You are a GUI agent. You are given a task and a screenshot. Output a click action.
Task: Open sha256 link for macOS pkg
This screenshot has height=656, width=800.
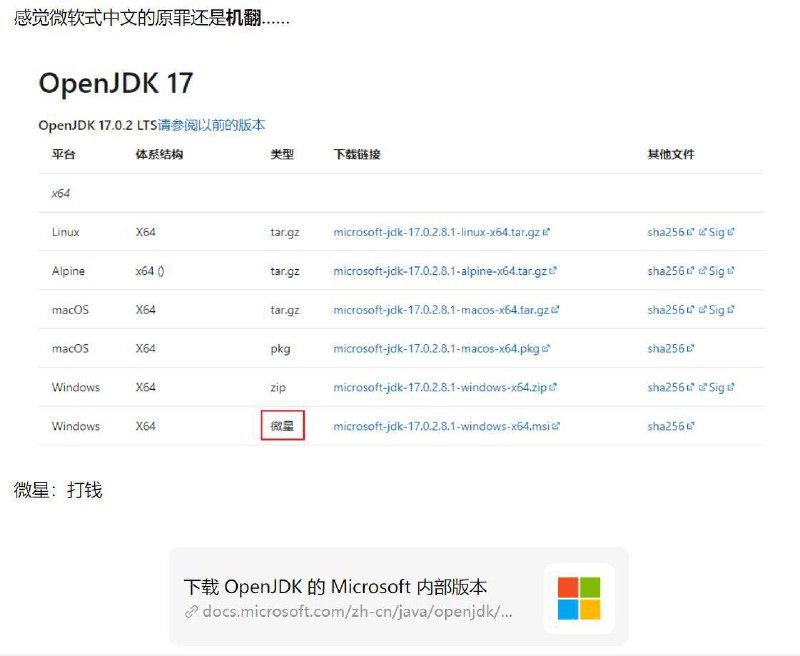[x=666, y=348]
